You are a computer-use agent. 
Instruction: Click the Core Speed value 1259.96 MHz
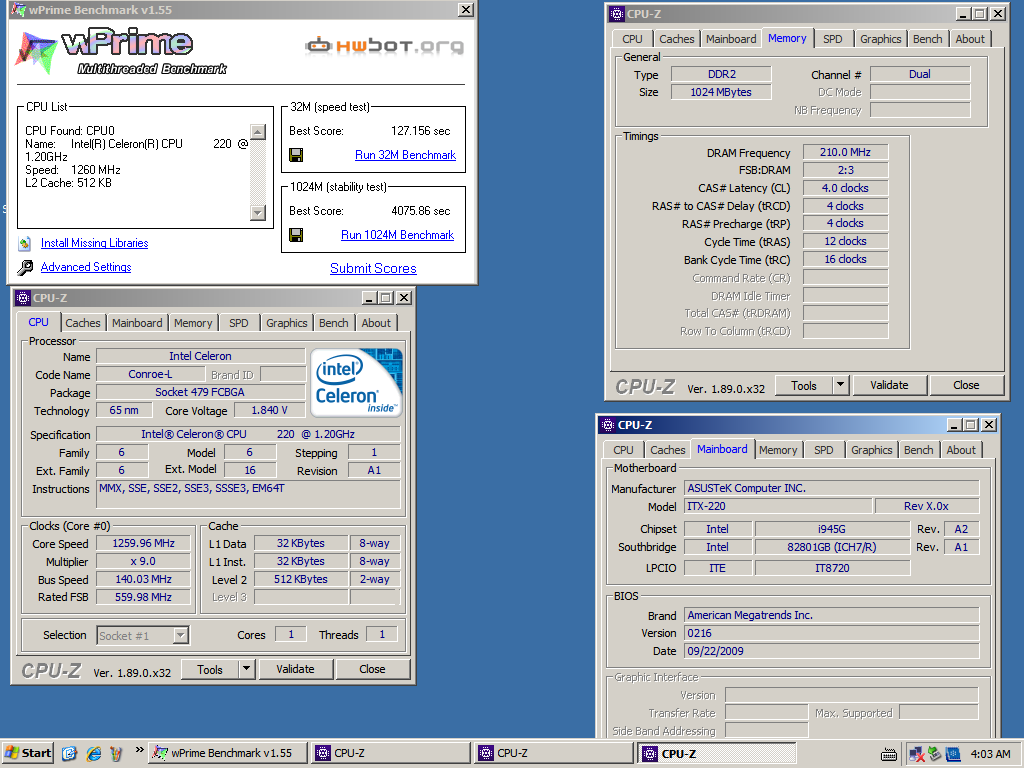(x=144, y=543)
